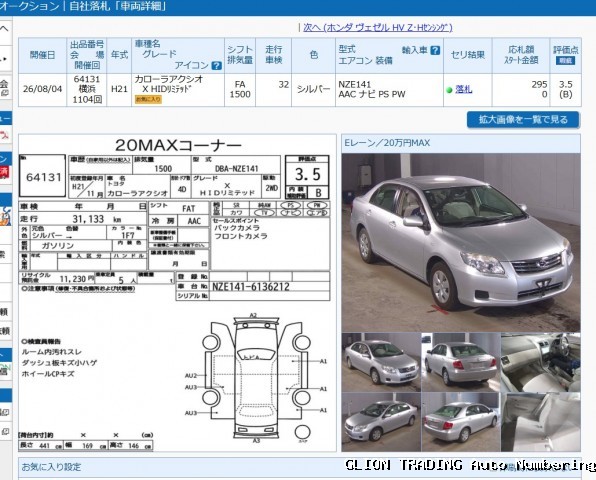
Task: Open the front-right side view thumbnail
Action: point(381,422)
